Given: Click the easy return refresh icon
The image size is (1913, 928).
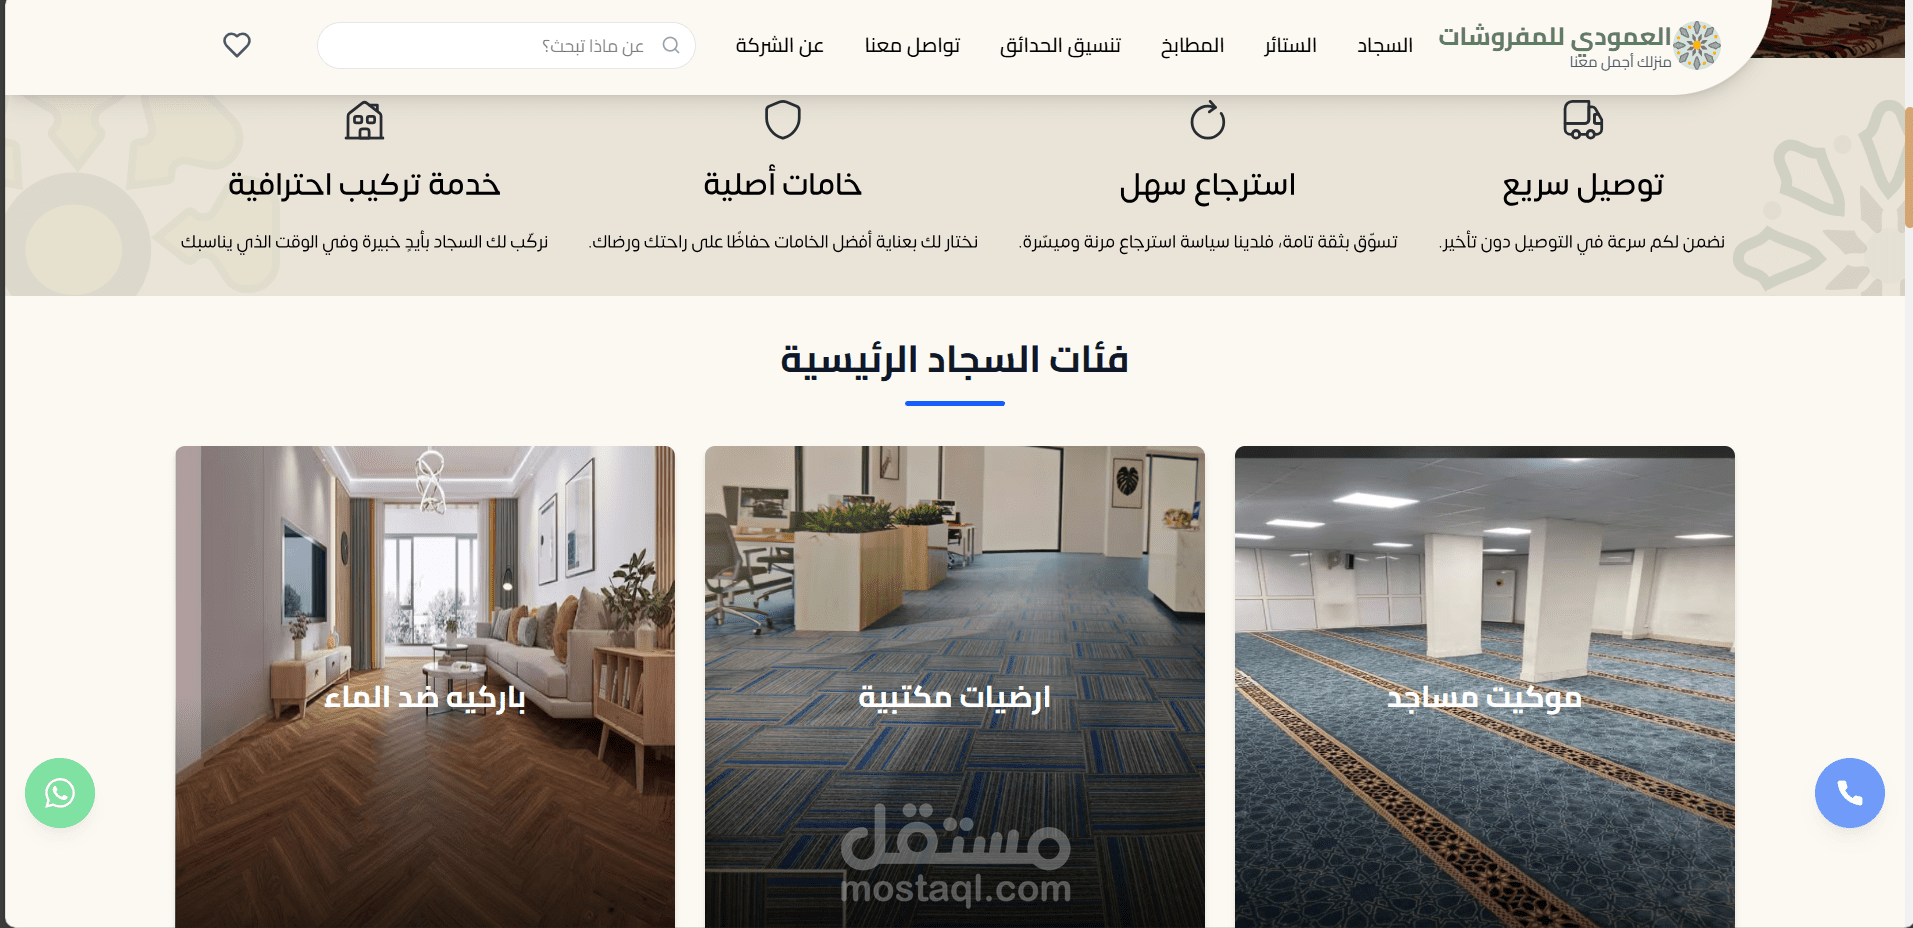Looking at the screenshot, I should click(x=1208, y=120).
